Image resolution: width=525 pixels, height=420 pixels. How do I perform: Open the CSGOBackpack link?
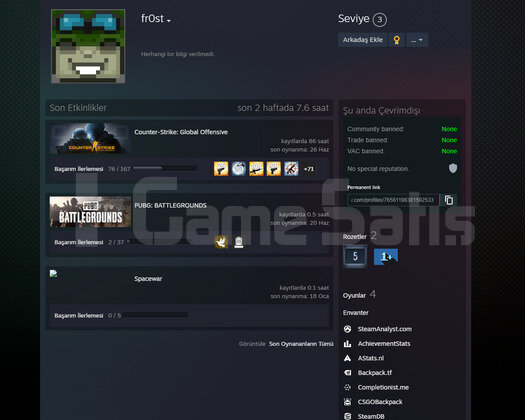tap(380, 402)
